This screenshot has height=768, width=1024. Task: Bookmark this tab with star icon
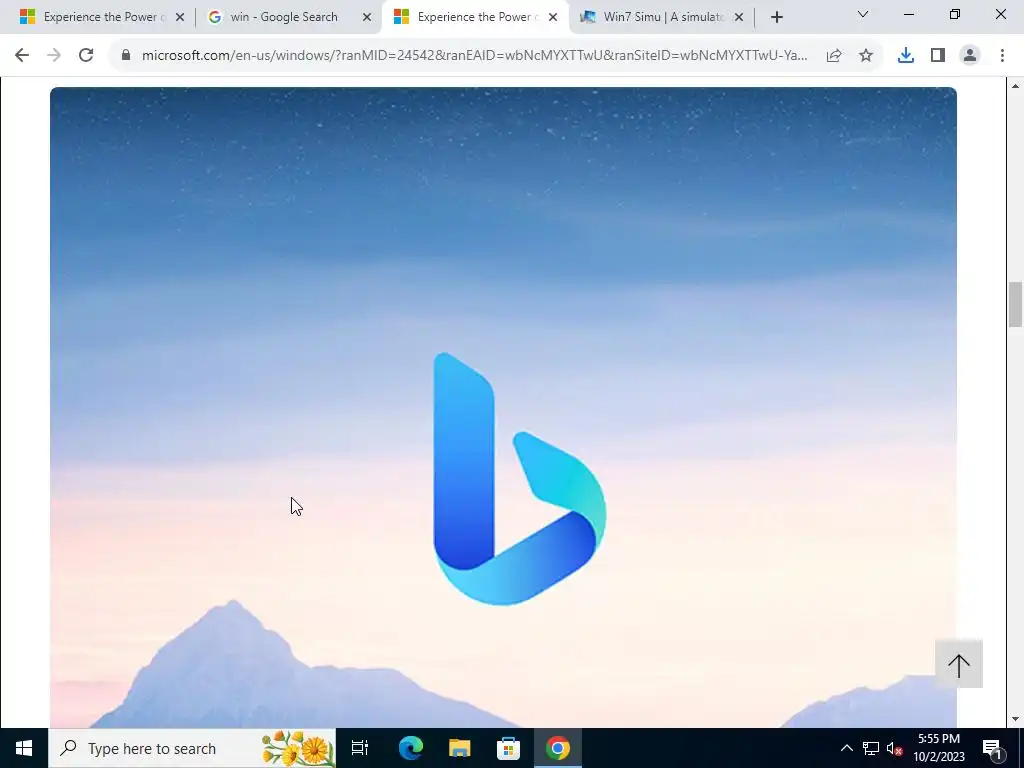pos(866,56)
